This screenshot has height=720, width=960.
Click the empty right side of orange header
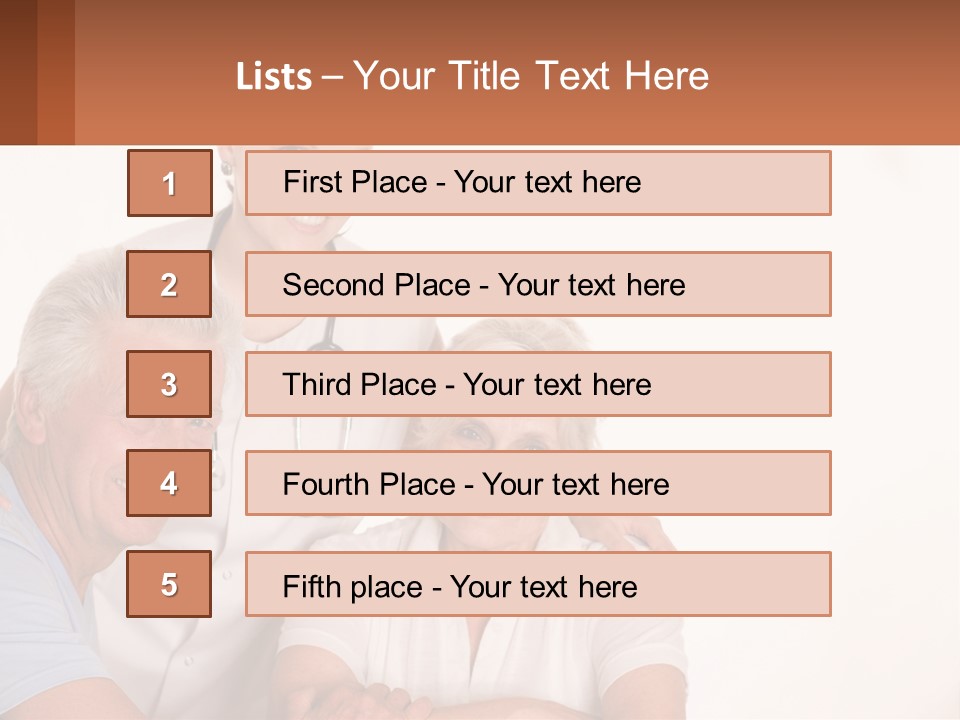tap(850, 72)
